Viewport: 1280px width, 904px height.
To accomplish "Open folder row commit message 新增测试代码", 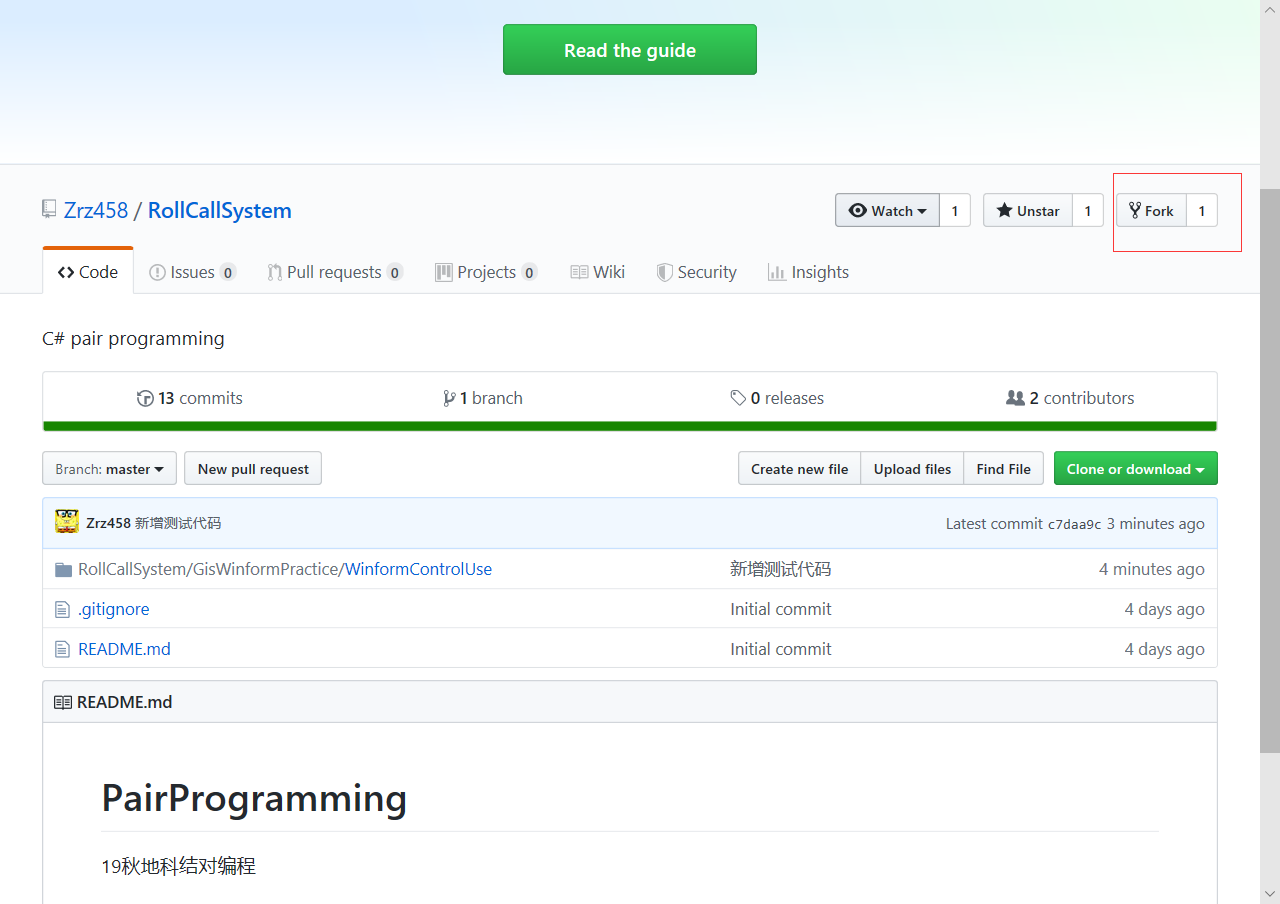I will click(x=781, y=569).
